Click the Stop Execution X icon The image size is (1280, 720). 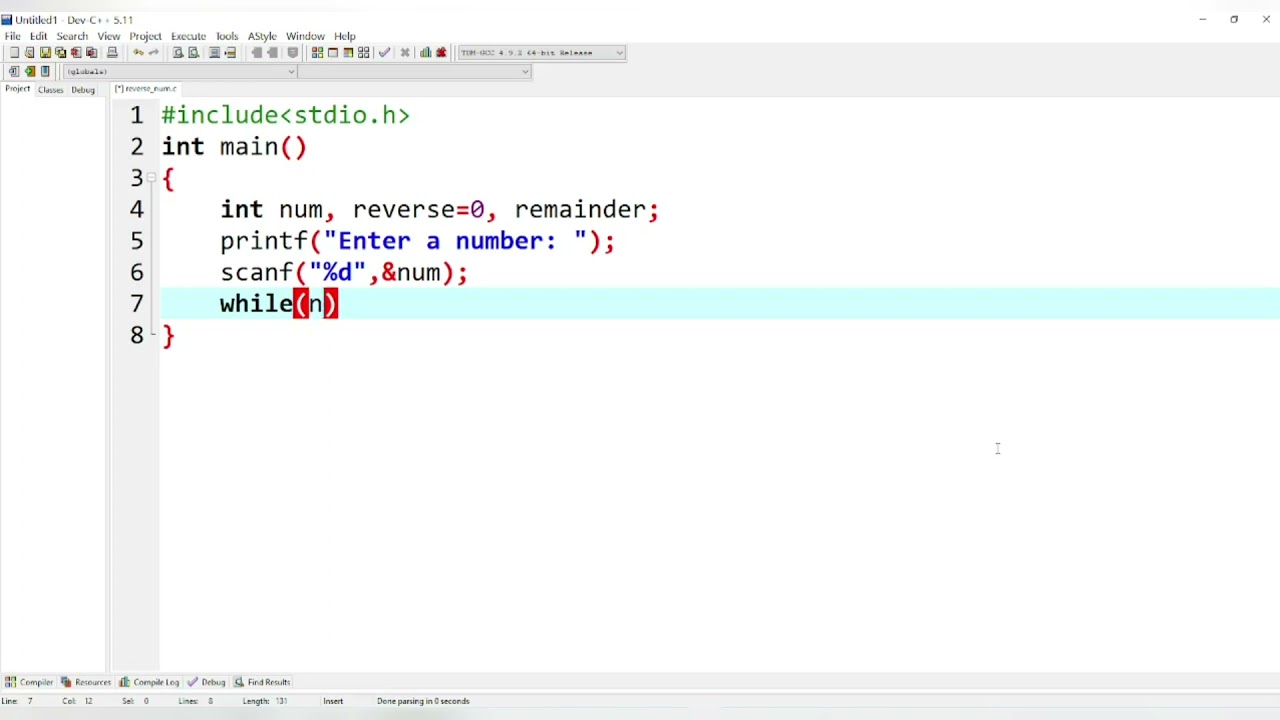pos(405,52)
